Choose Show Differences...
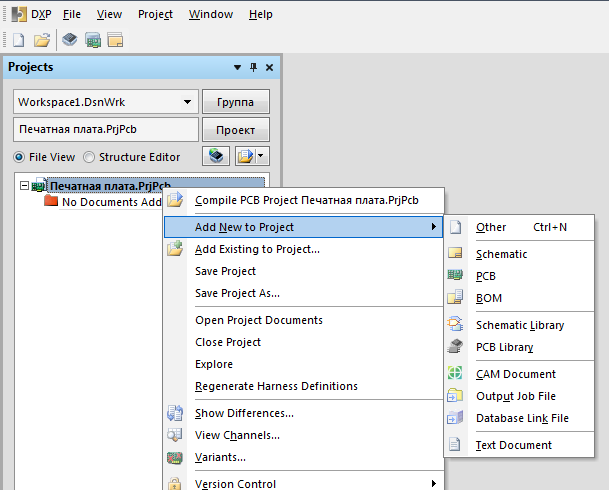The height and width of the screenshot is (490, 609). point(304,413)
